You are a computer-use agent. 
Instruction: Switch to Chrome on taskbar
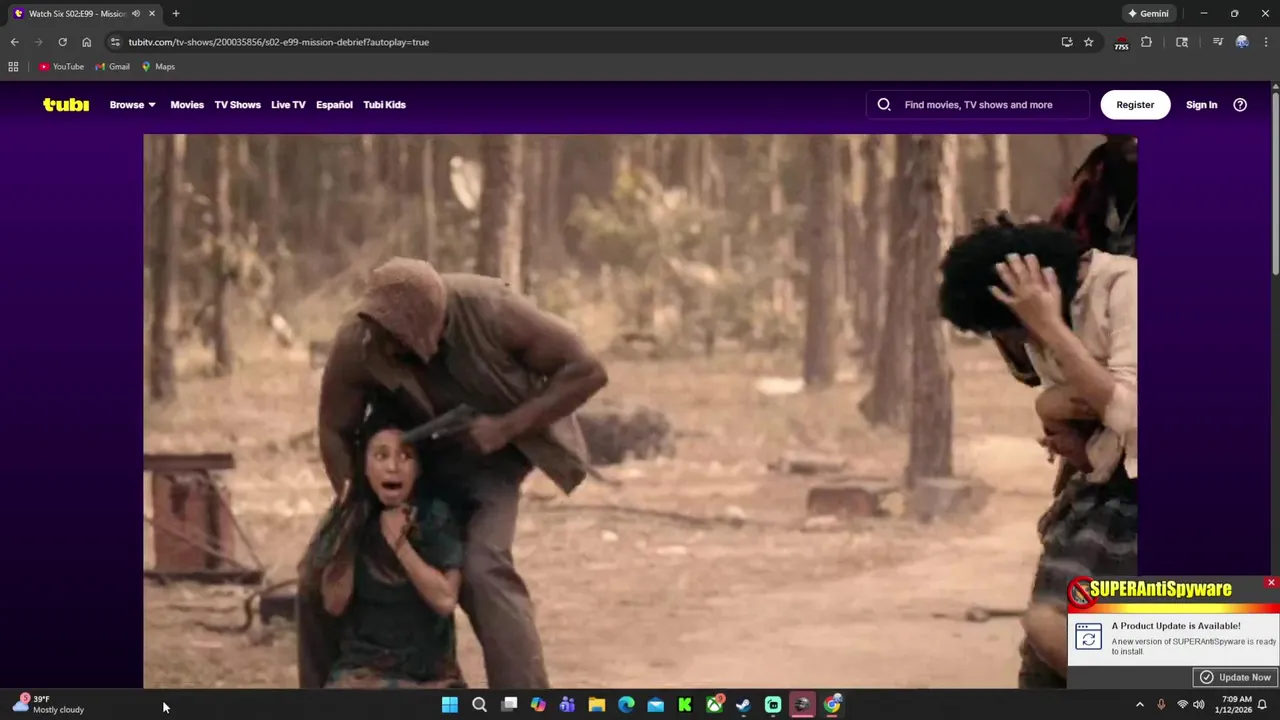(x=832, y=705)
